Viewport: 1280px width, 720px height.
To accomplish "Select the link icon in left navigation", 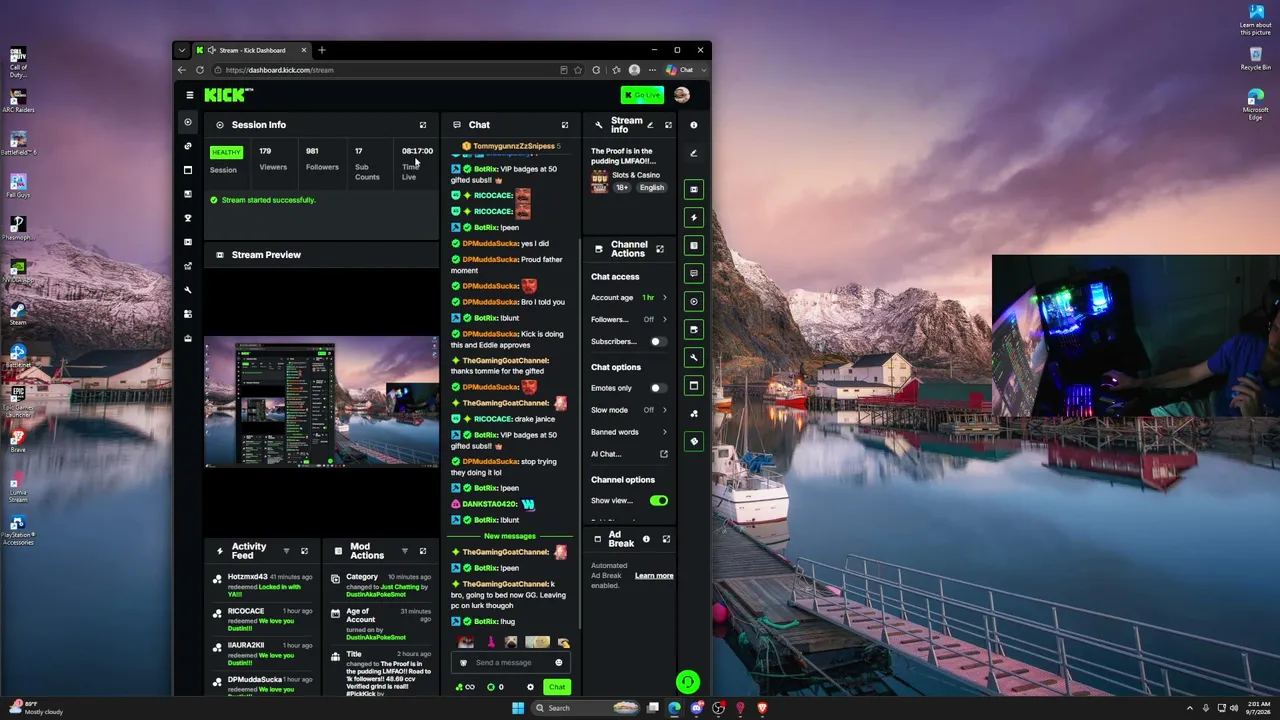I will [x=188, y=146].
